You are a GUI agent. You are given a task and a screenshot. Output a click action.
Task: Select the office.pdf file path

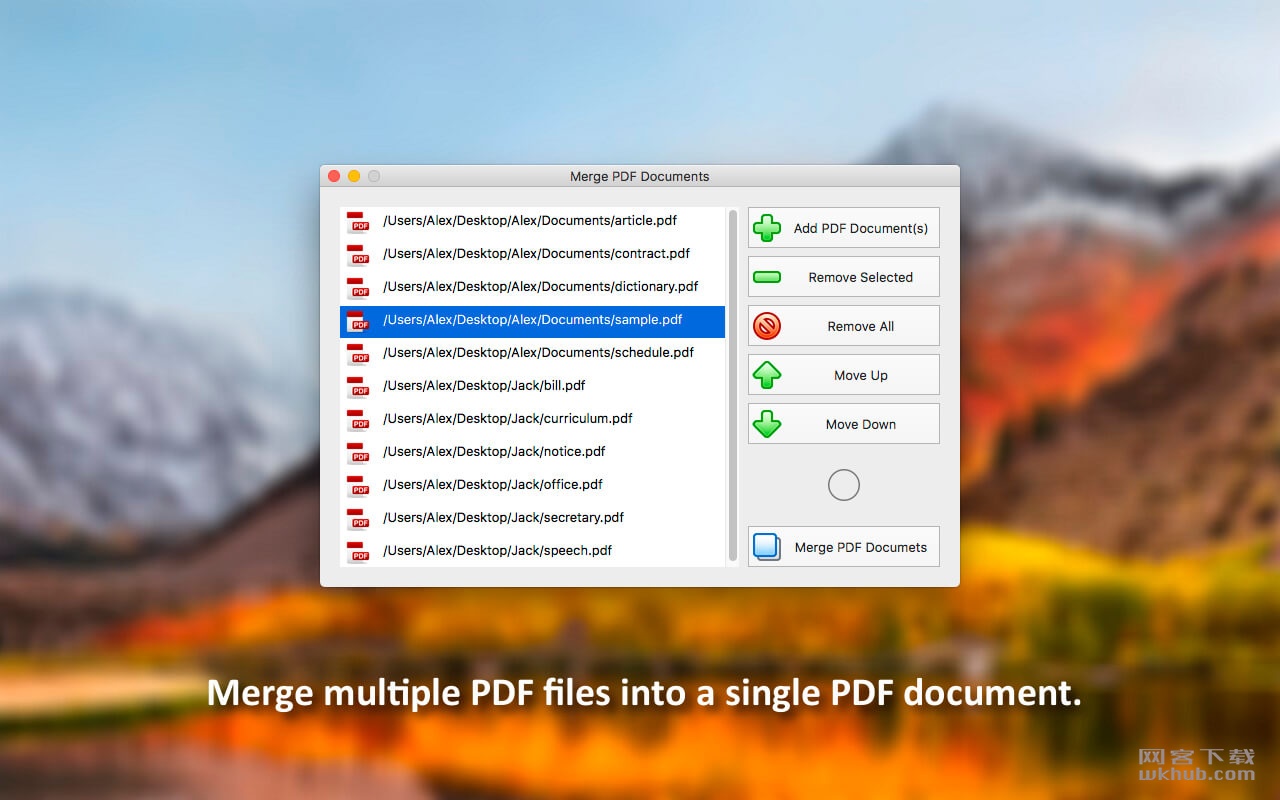point(493,484)
